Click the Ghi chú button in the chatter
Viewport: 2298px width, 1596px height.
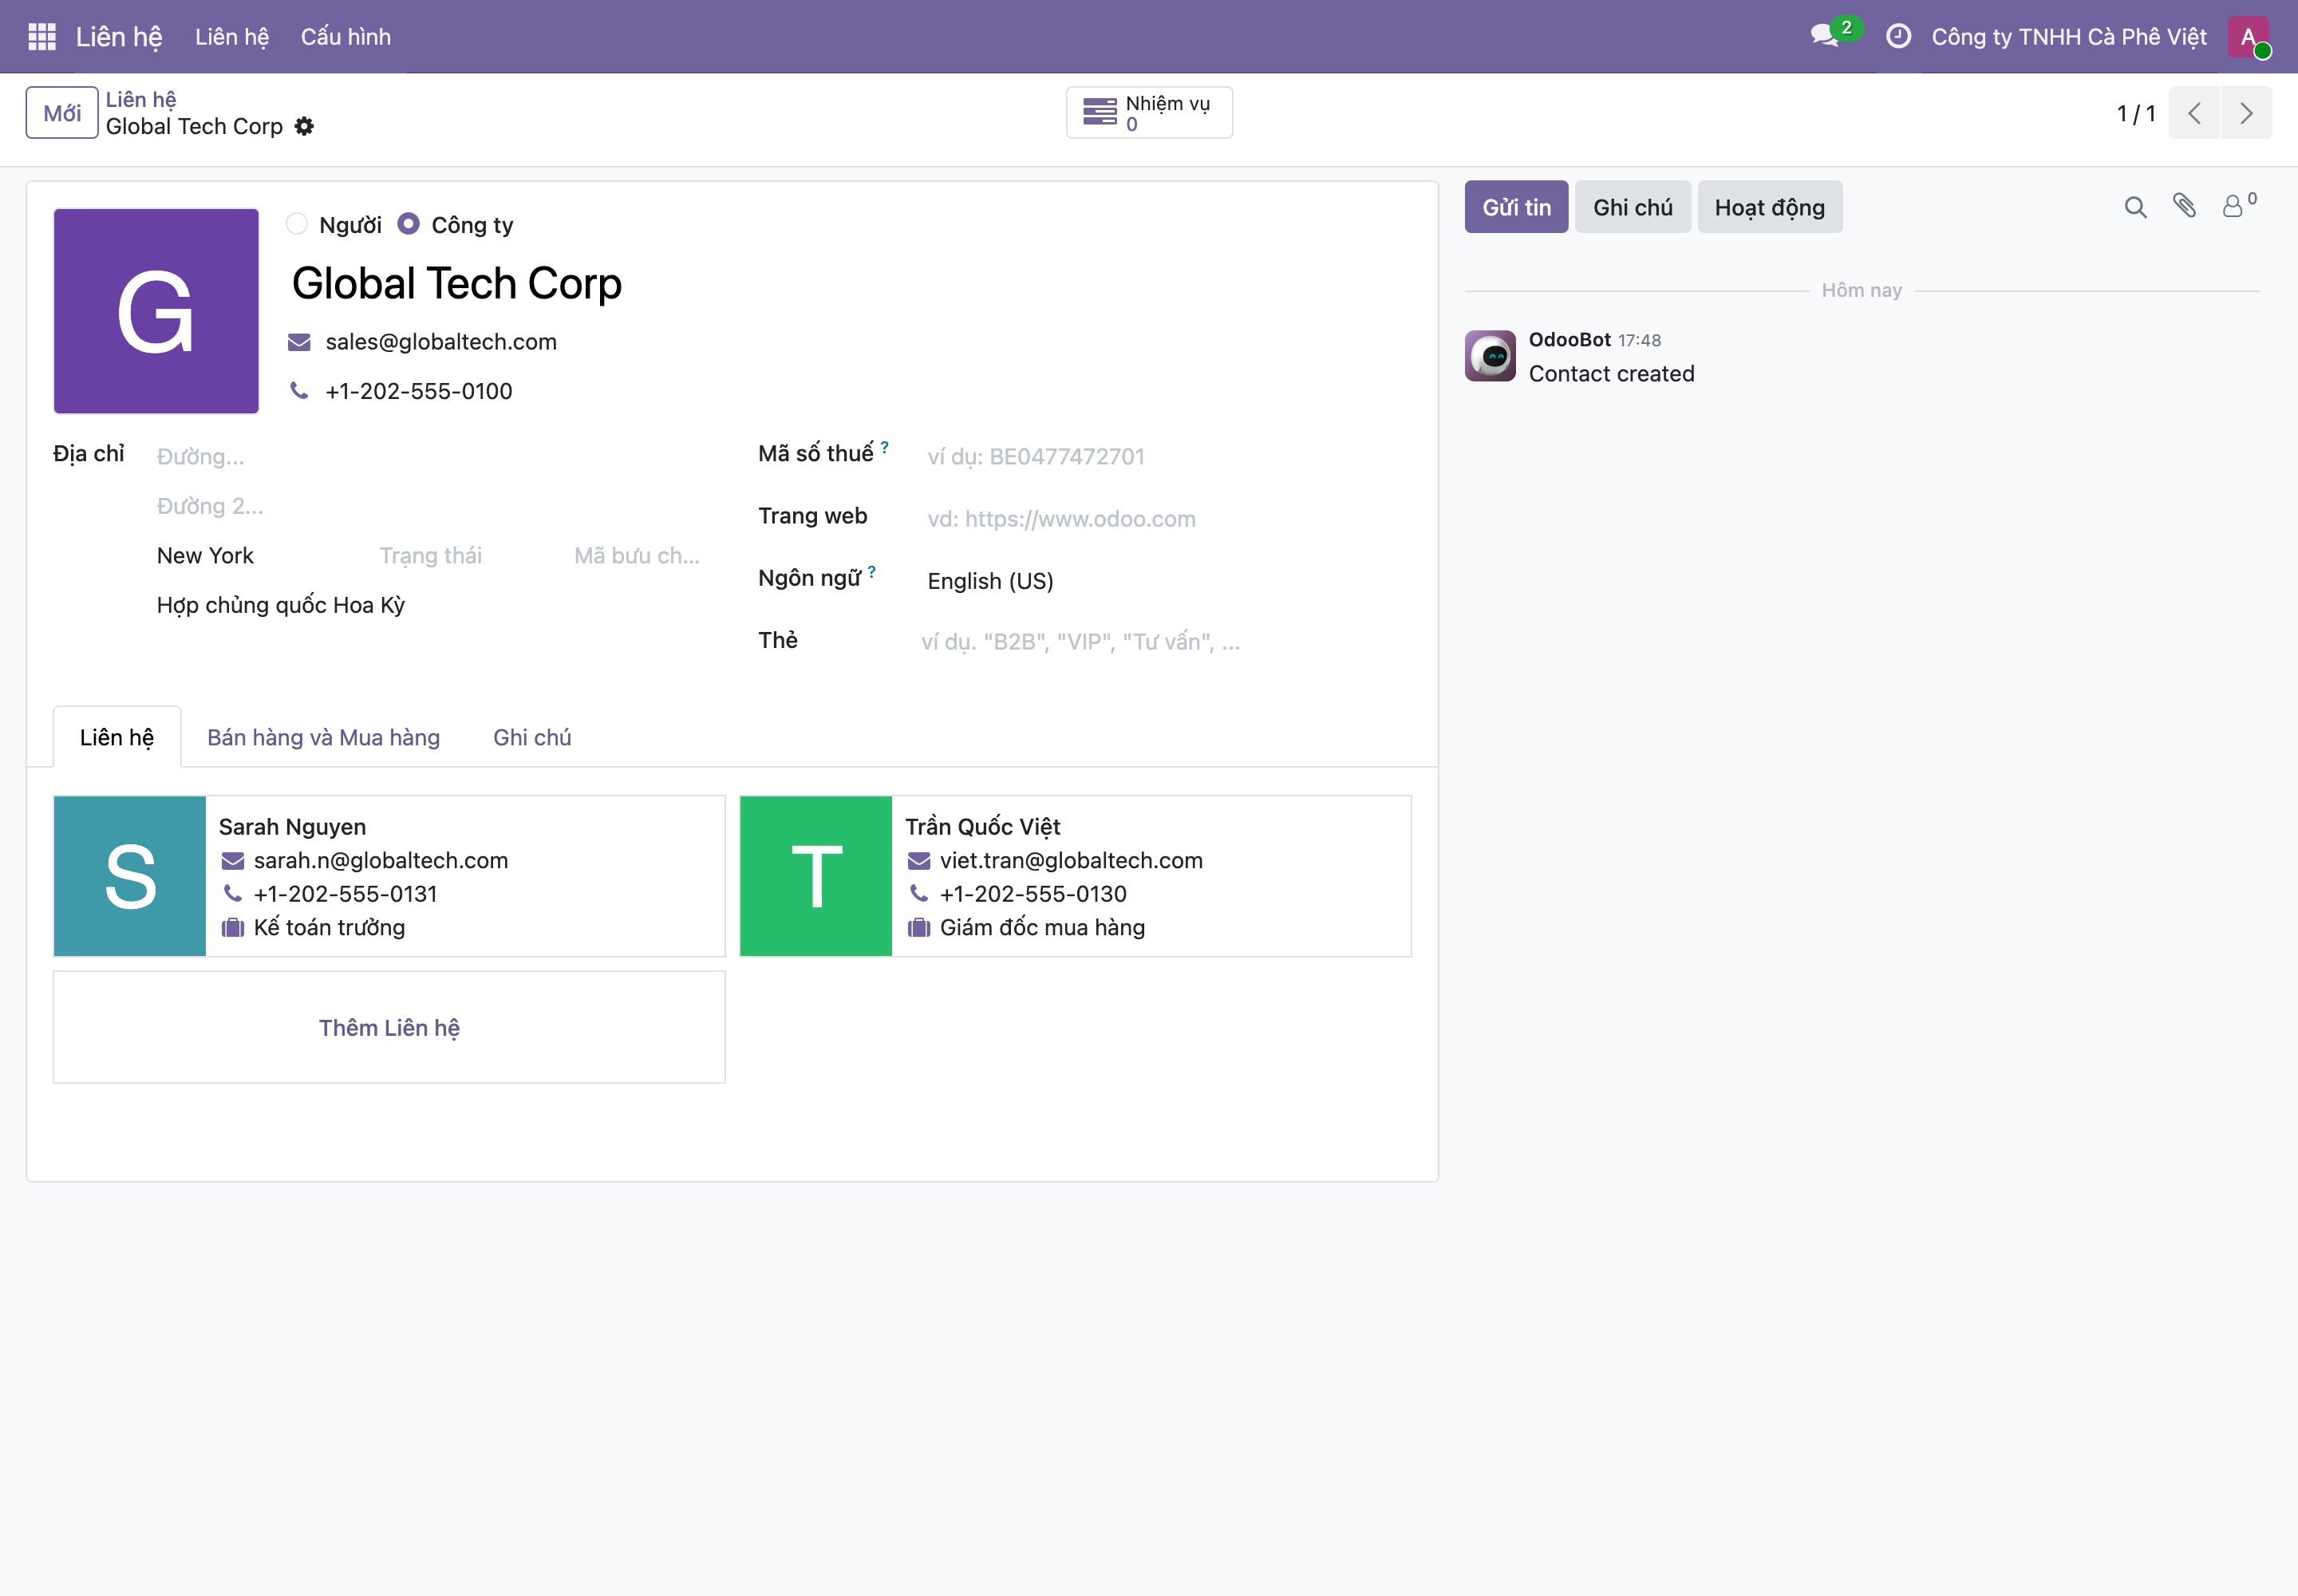pos(1632,207)
